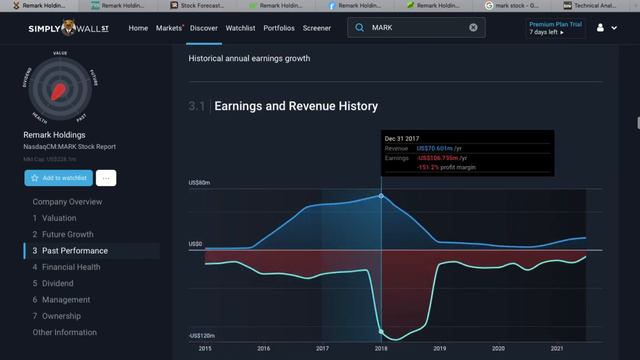Go to 4 Financial Health section

coord(66,267)
